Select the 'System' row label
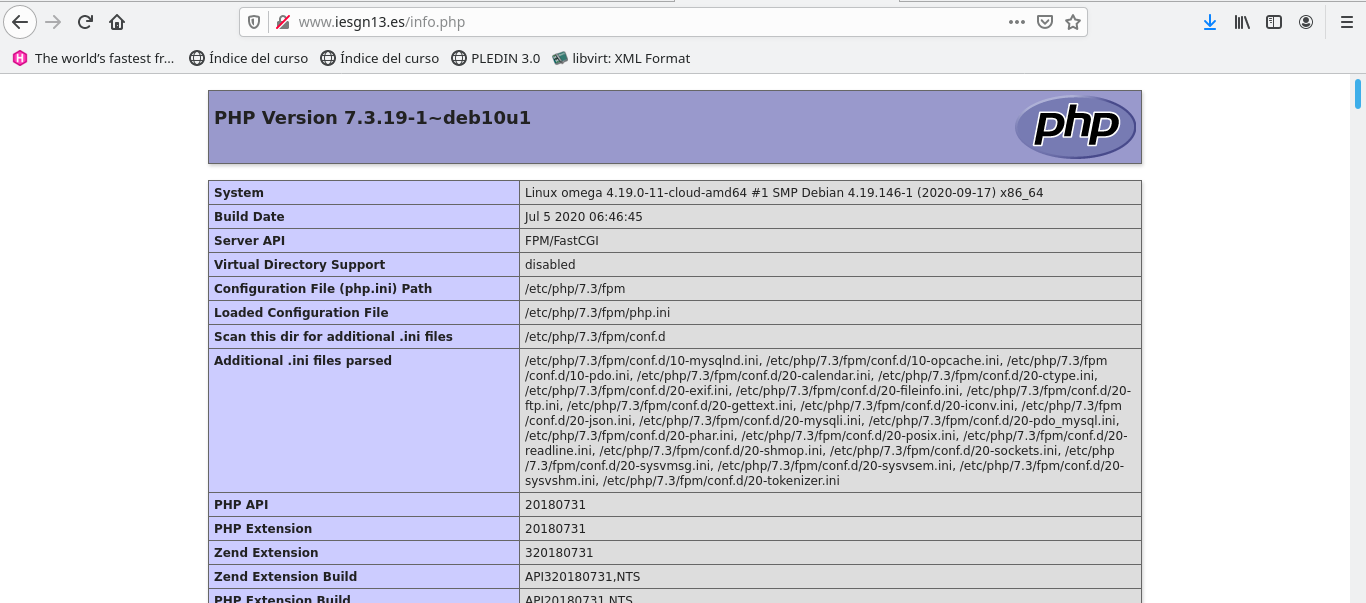Viewport: 1366px width, 603px height. (x=364, y=193)
